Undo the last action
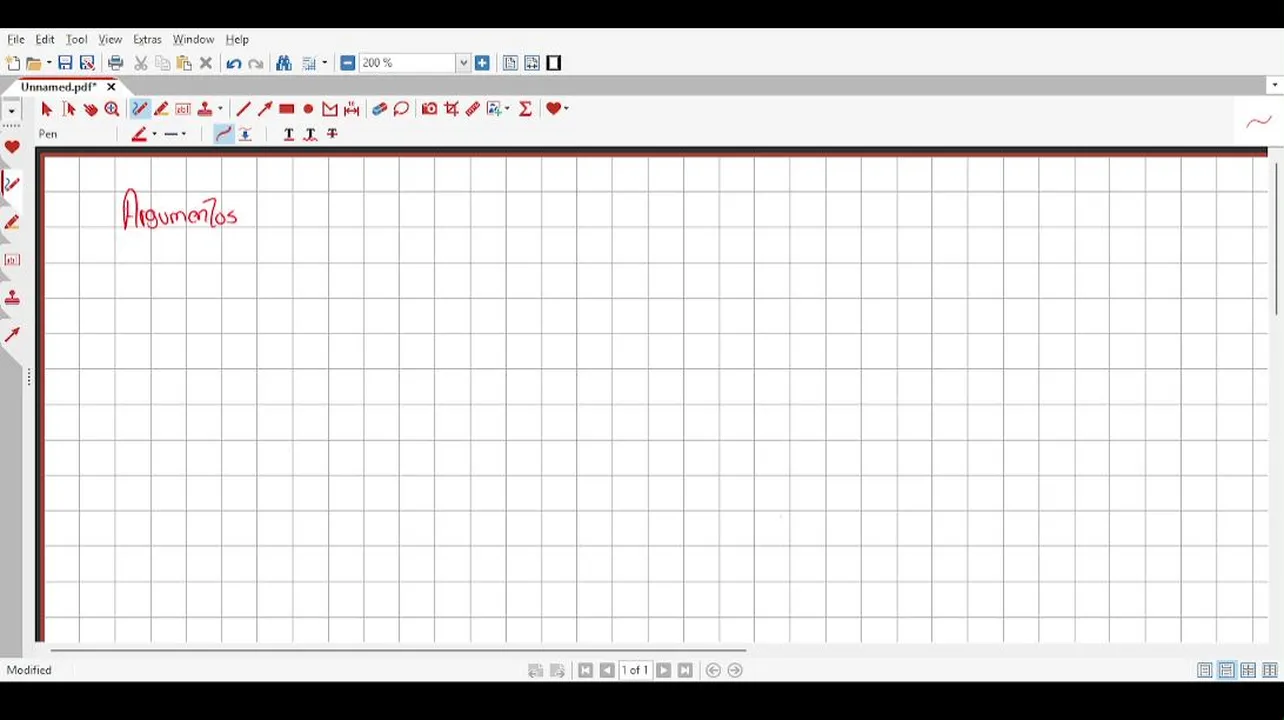 click(x=234, y=63)
